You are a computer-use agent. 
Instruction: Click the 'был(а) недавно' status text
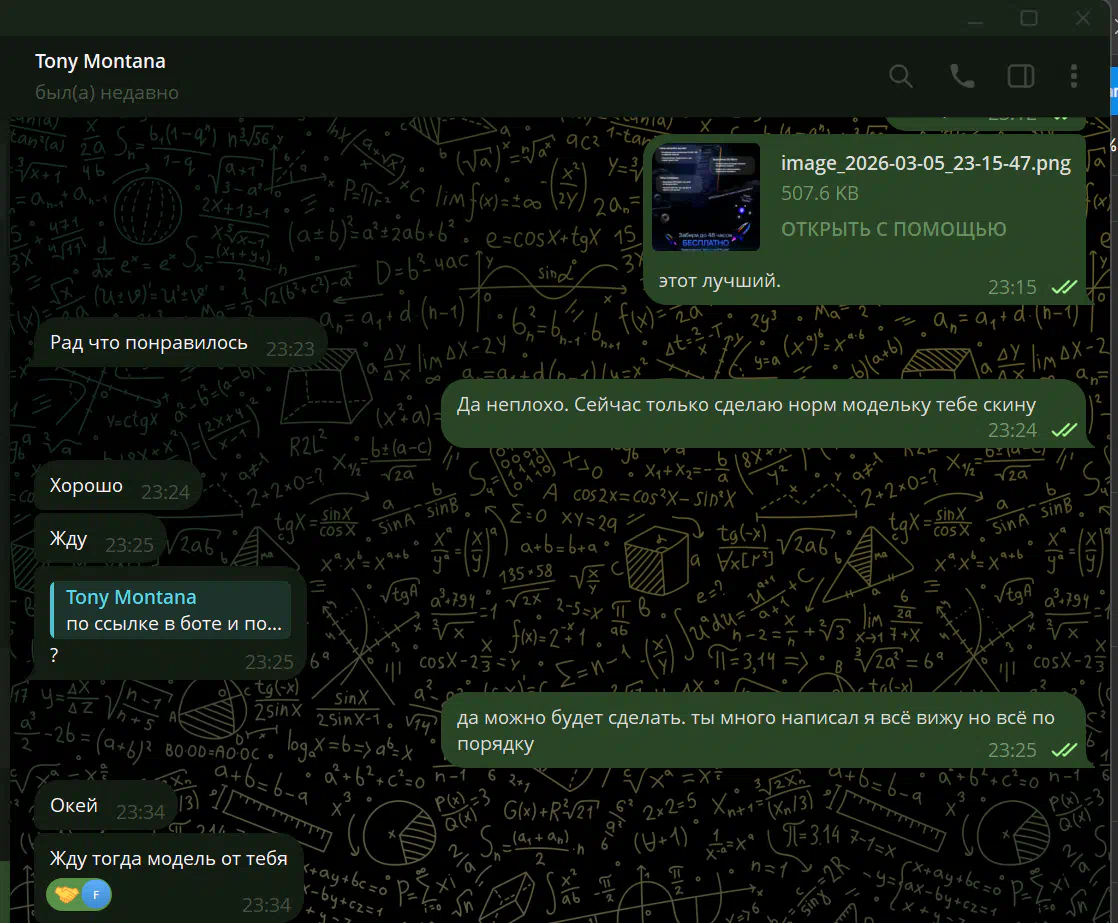(107, 93)
